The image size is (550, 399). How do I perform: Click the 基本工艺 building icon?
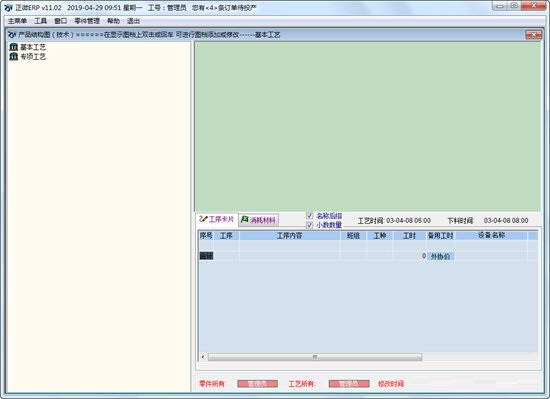[14, 47]
